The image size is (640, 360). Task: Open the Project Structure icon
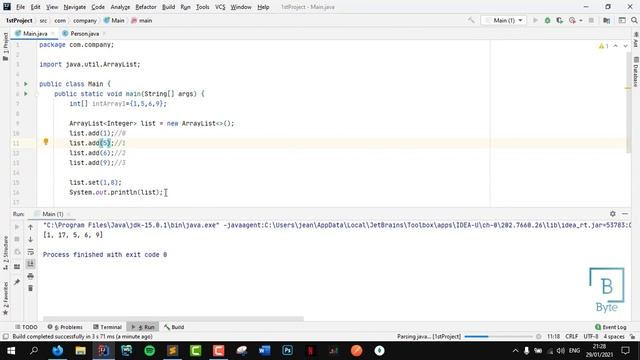click(607, 20)
